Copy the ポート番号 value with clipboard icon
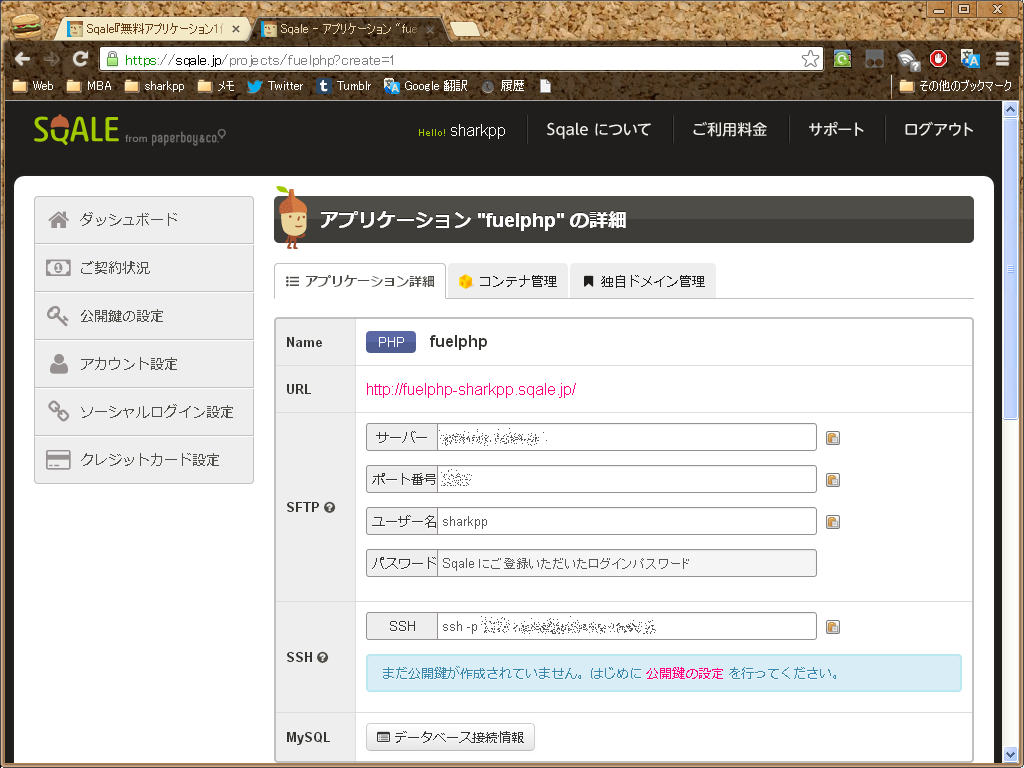This screenshot has width=1024, height=768. click(833, 480)
